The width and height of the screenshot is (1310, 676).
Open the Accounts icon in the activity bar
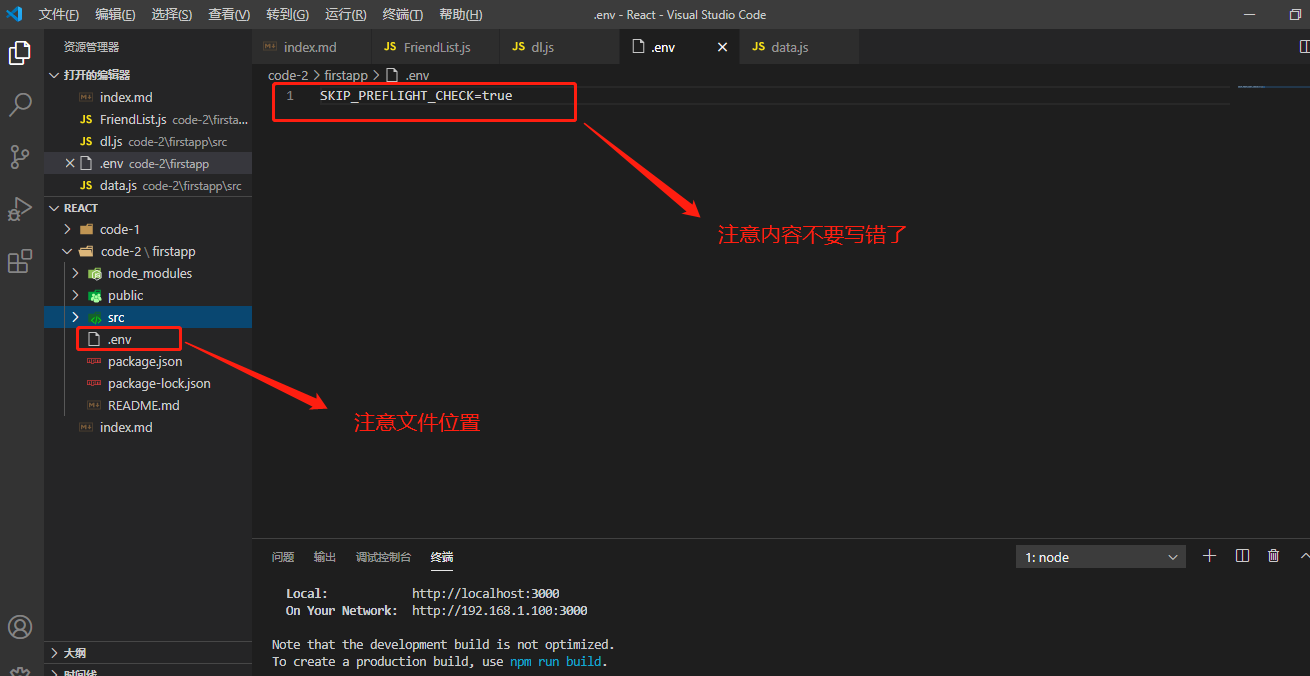[x=21, y=627]
